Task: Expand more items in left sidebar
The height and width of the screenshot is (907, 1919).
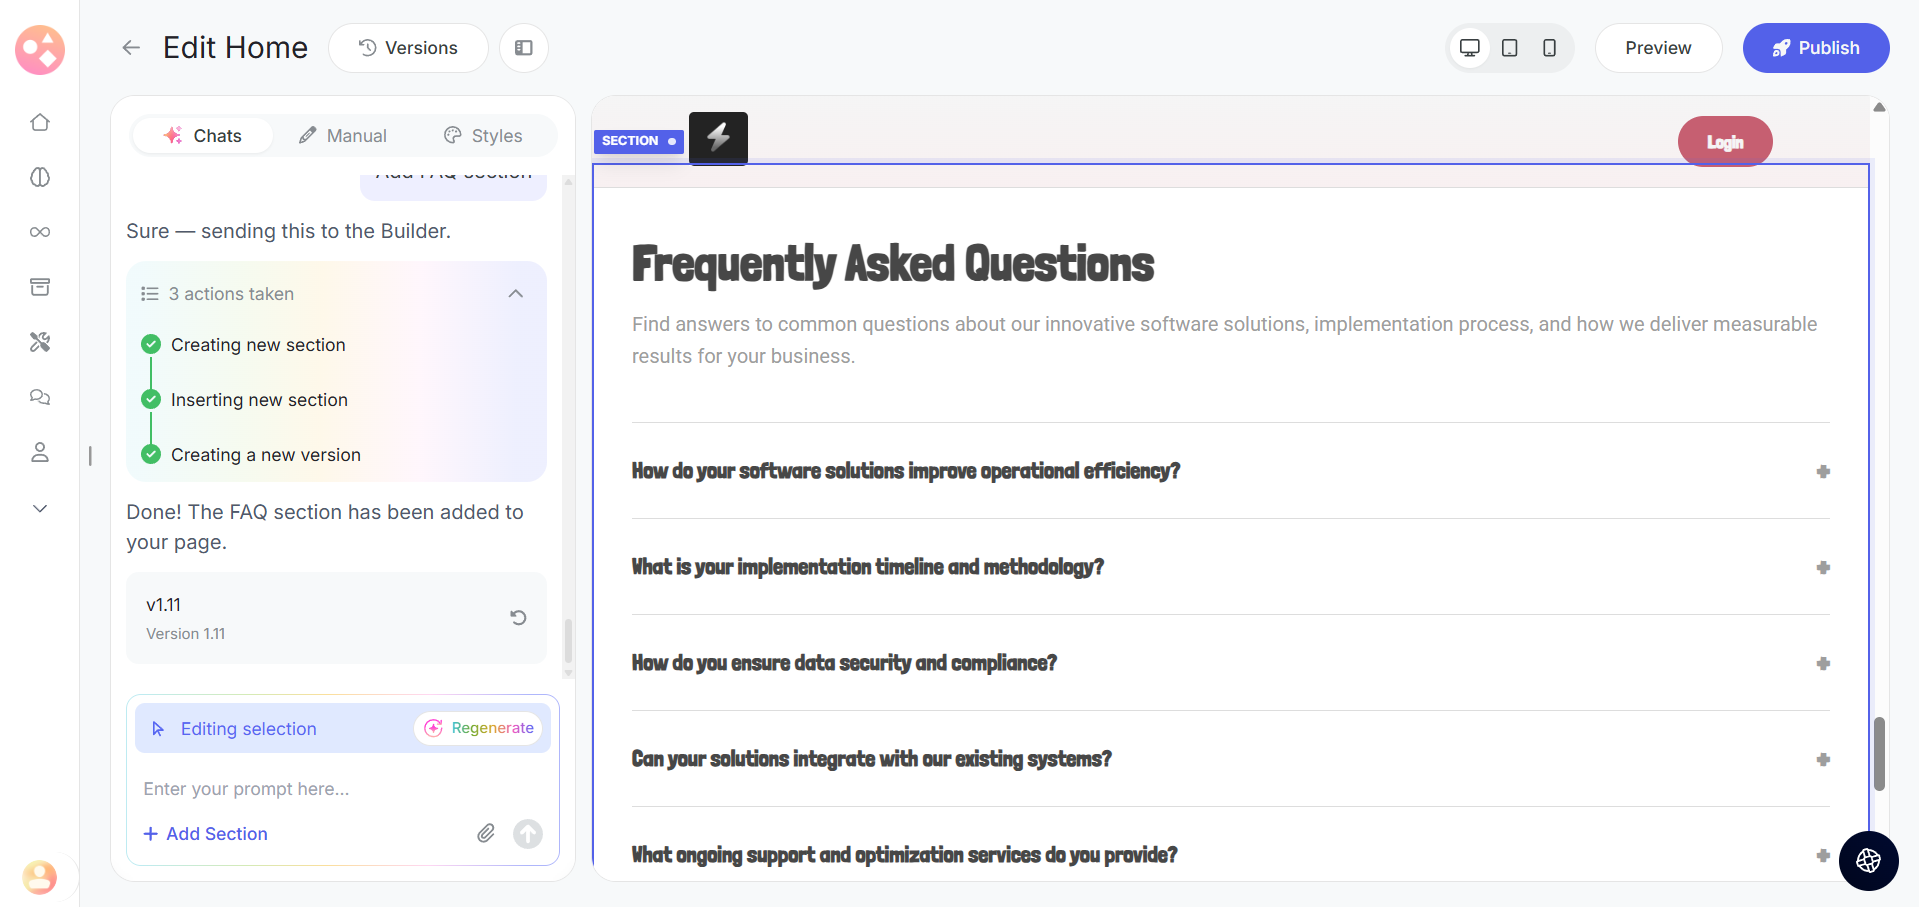Action: click(40, 508)
